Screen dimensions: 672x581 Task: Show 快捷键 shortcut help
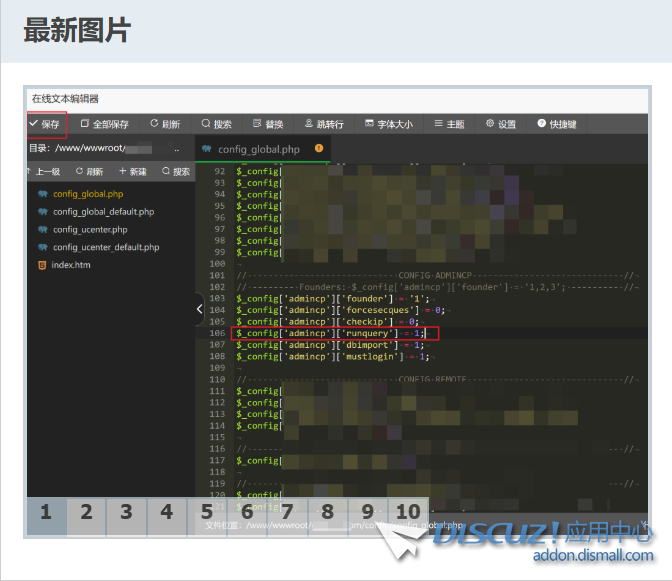tap(556, 124)
